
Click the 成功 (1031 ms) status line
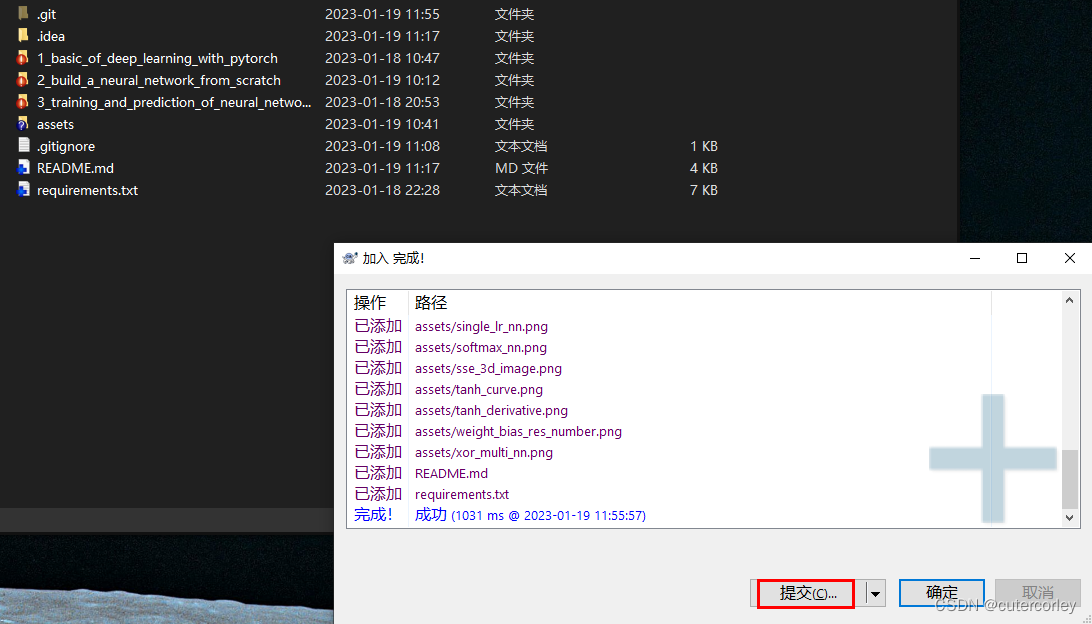(530, 515)
